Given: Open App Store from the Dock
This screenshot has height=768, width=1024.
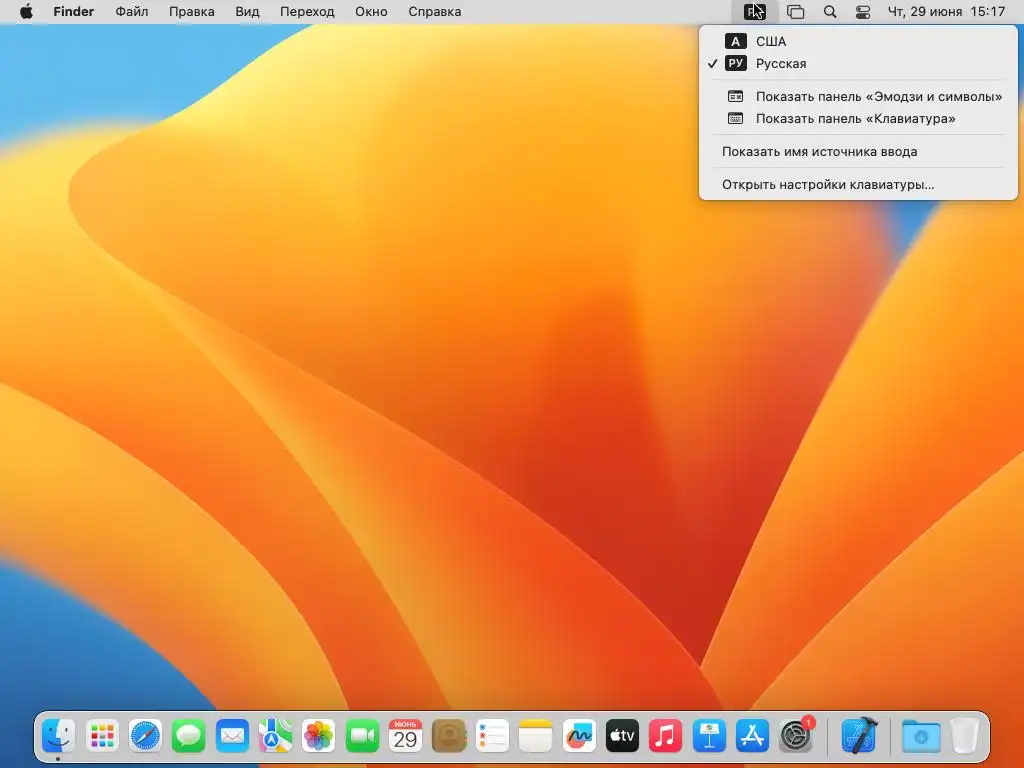Looking at the screenshot, I should click(752, 736).
